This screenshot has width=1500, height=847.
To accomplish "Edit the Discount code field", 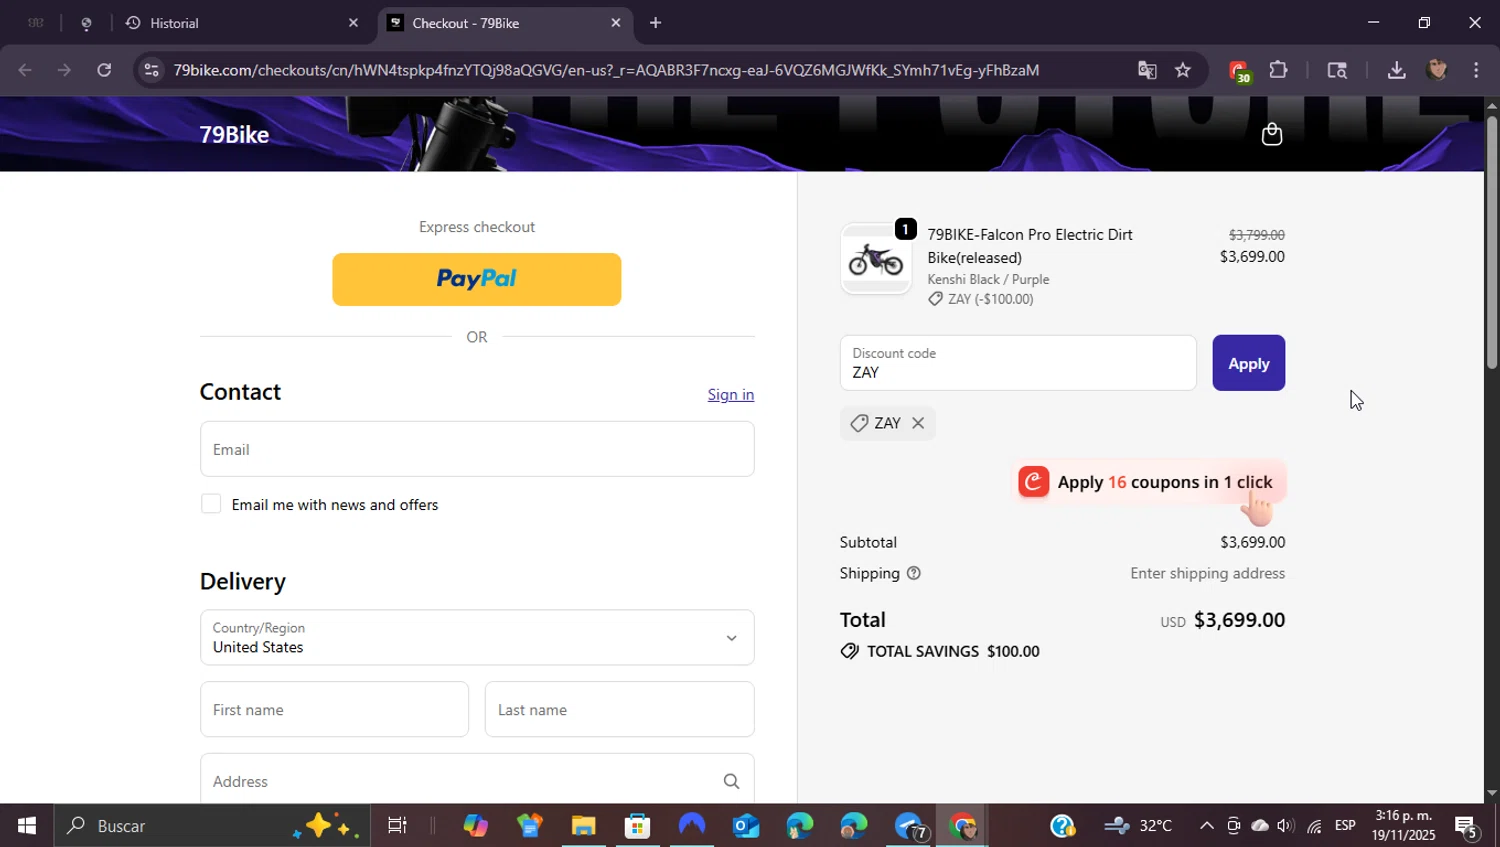I will point(1018,363).
